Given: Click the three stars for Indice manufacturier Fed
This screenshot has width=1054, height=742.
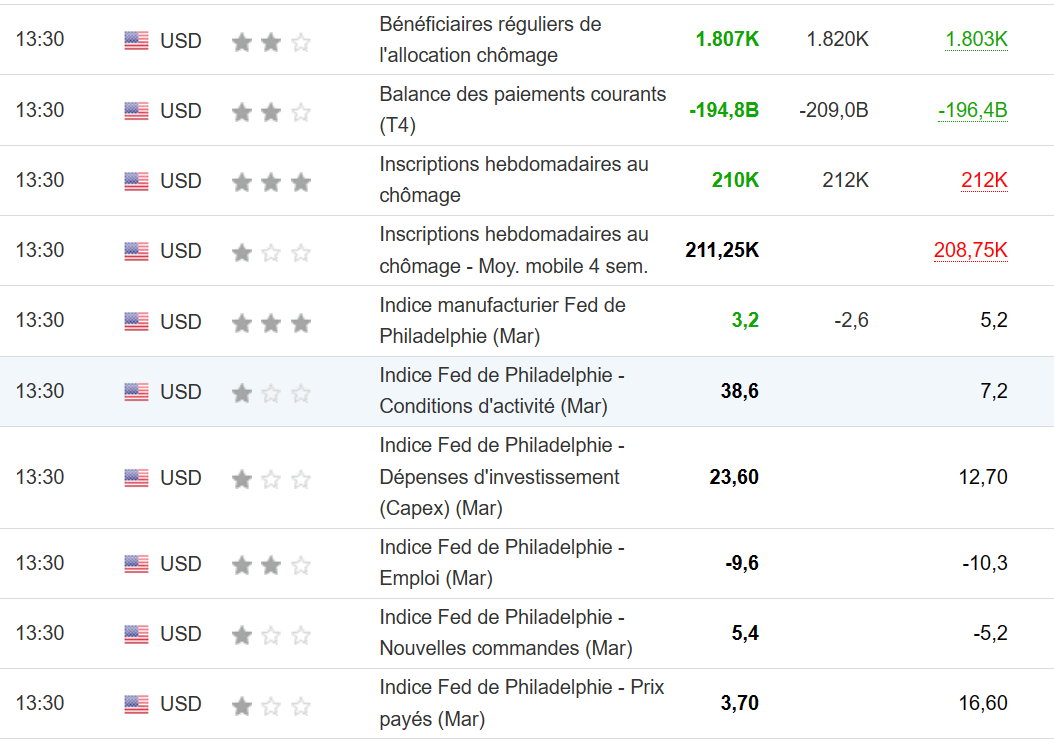Looking at the screenshot, I should point(271,322).
